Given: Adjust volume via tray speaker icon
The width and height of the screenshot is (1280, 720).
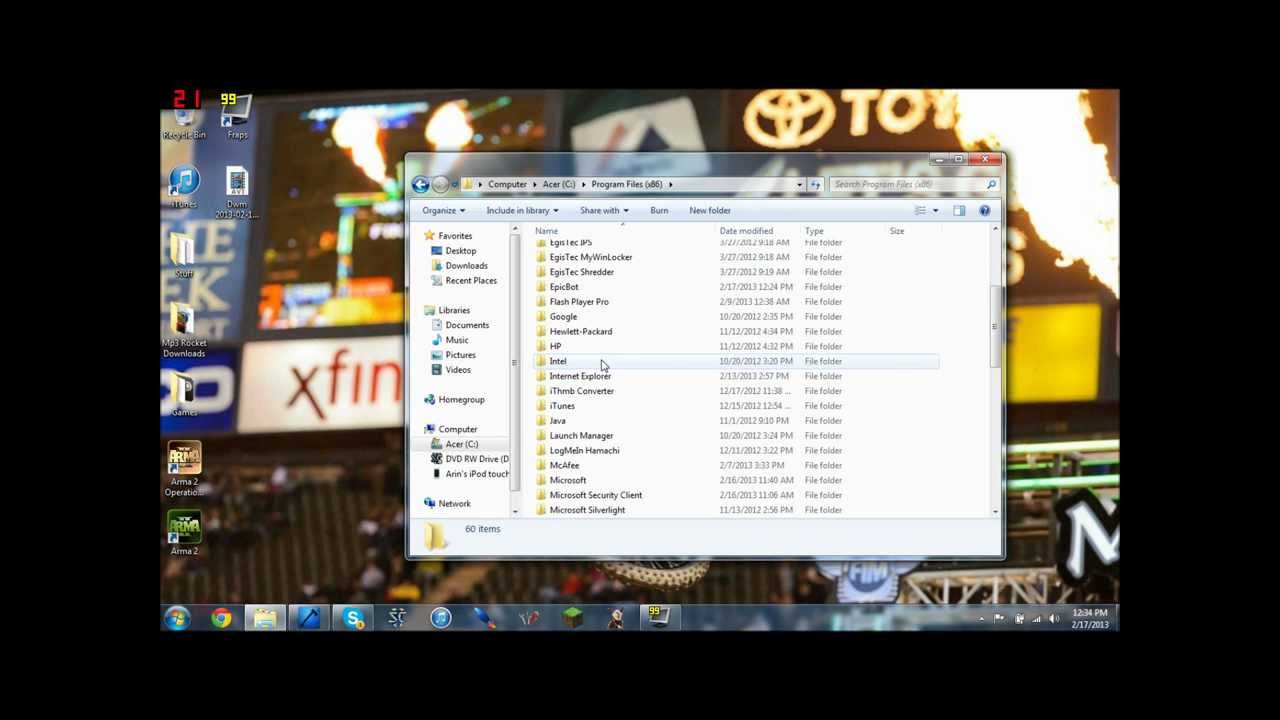Looking at the screenshot, I should (x=1054, y=619).
